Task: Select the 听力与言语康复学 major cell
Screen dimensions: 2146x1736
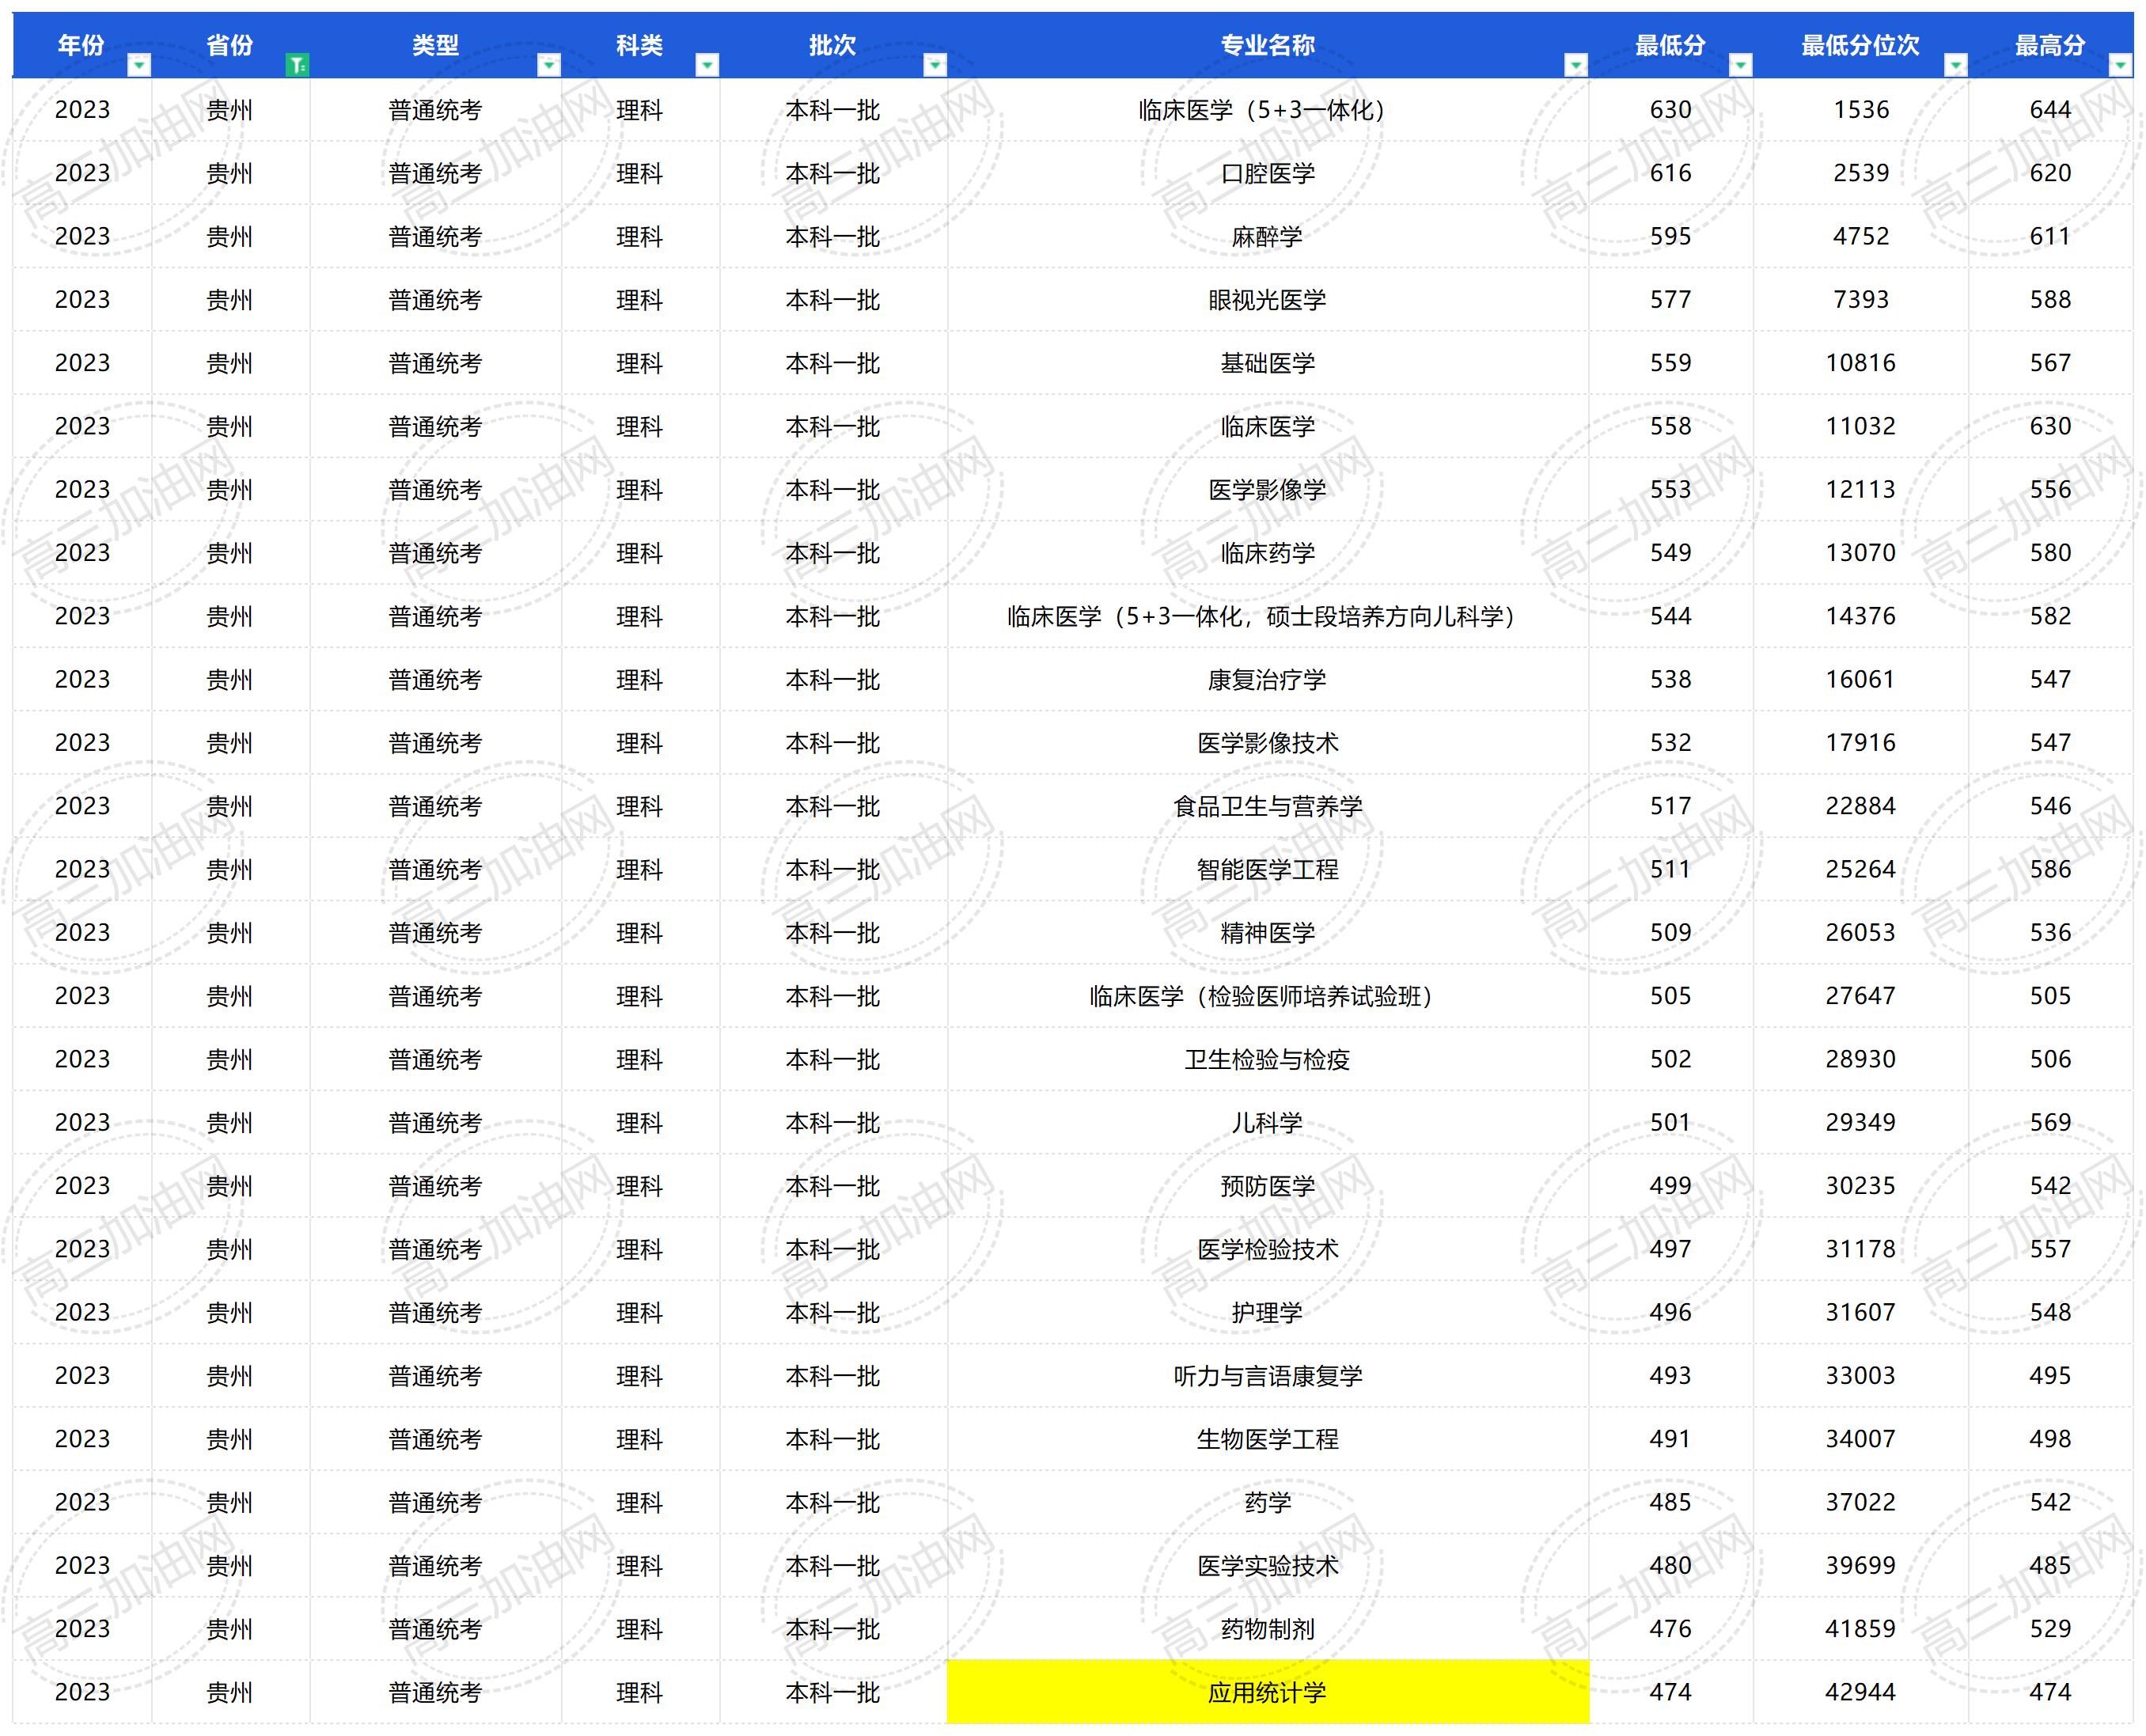Action: tap(1268, 1376)
